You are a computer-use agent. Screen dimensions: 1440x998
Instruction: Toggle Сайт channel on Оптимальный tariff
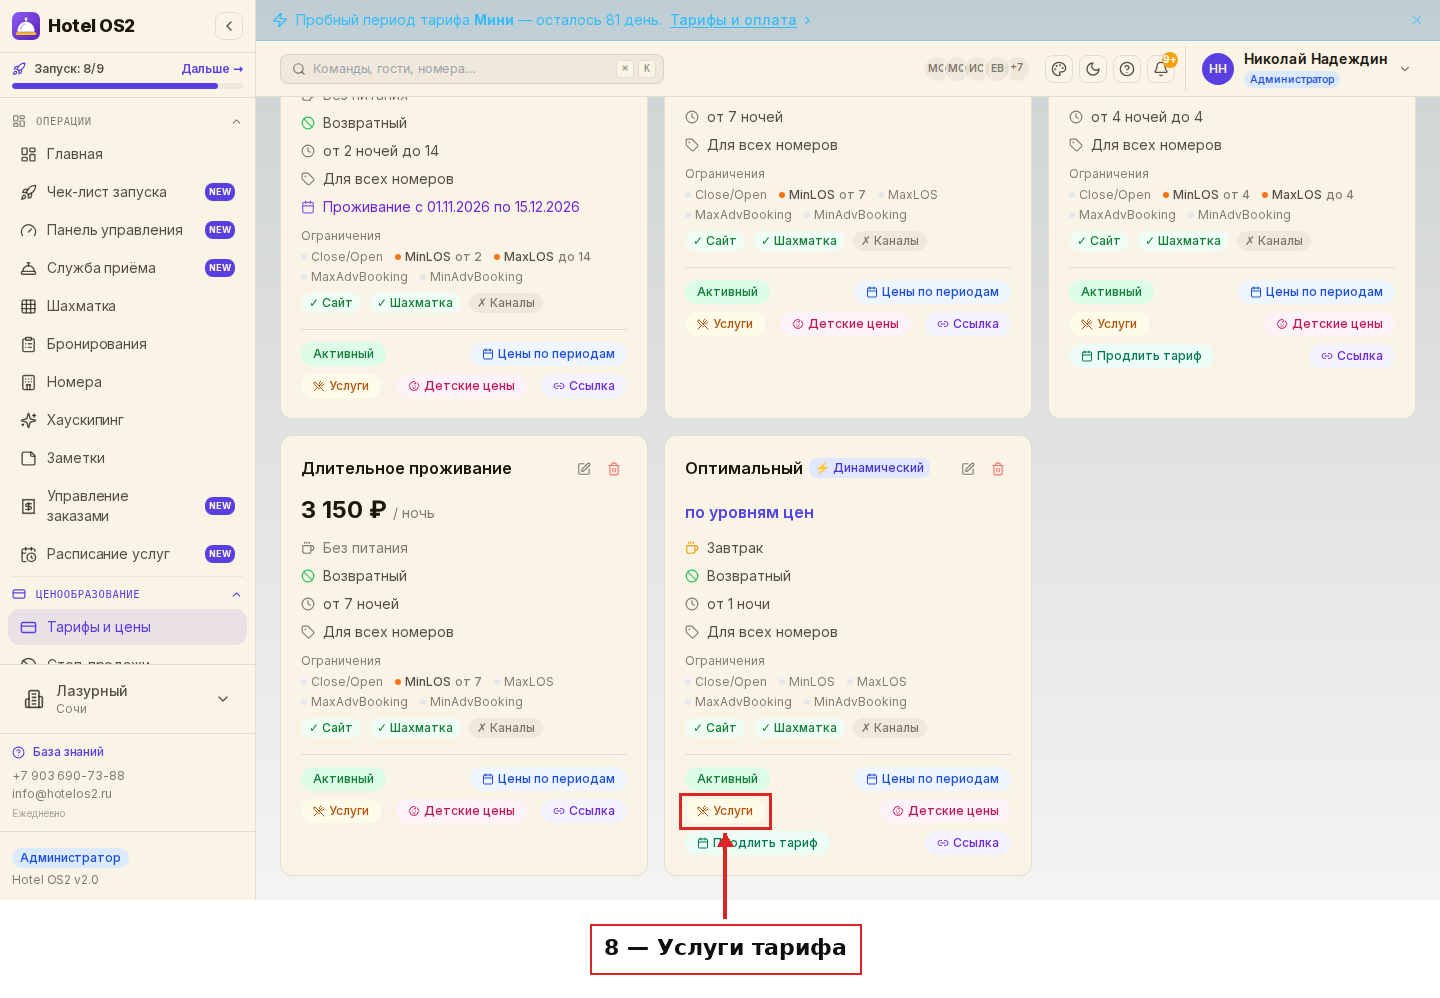715,728
